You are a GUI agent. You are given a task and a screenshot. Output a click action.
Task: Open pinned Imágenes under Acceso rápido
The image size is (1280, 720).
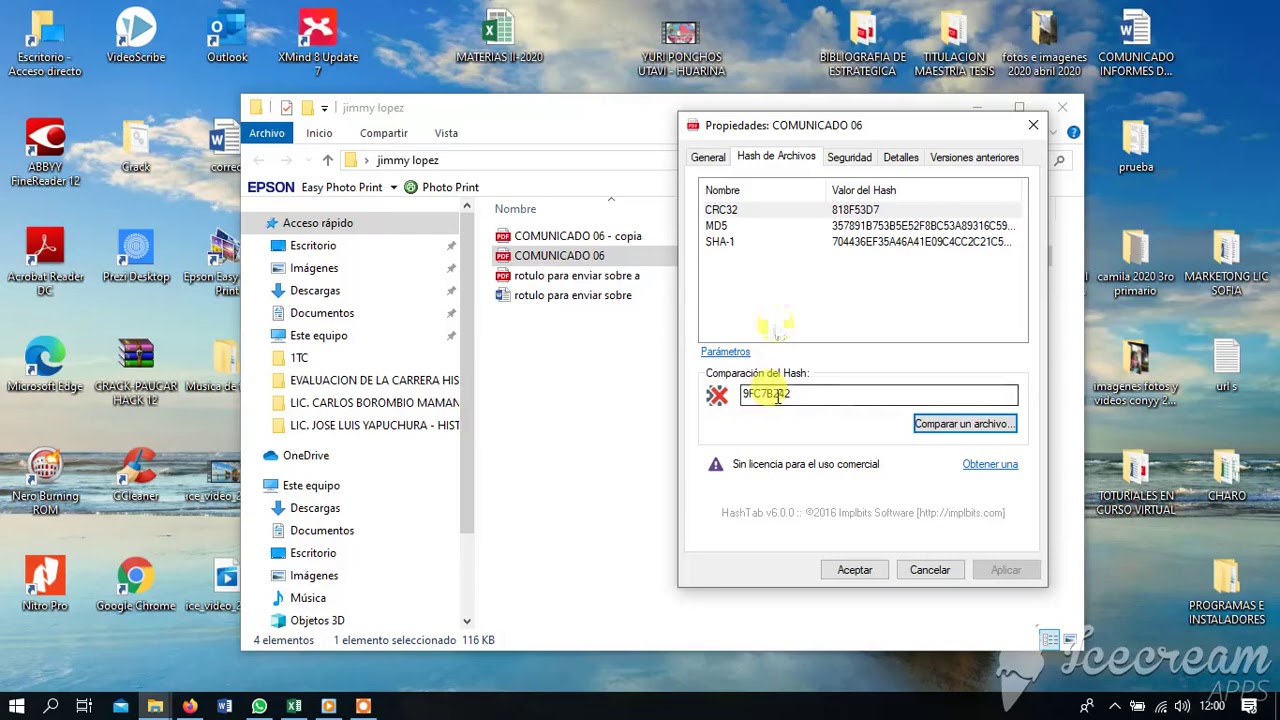(314, 268)
